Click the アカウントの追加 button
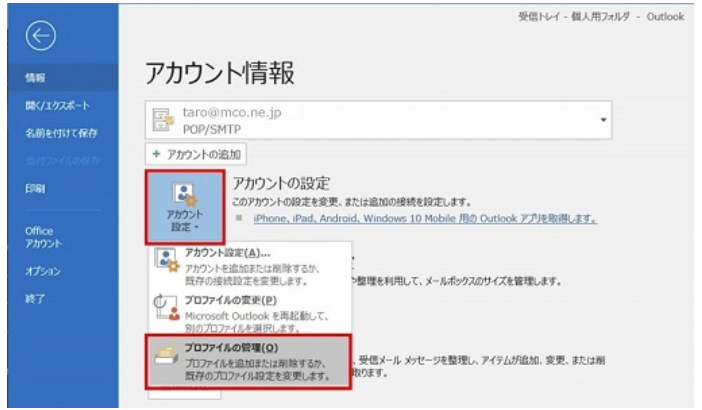The image size is (702, 410). click(x=196, y=154)
